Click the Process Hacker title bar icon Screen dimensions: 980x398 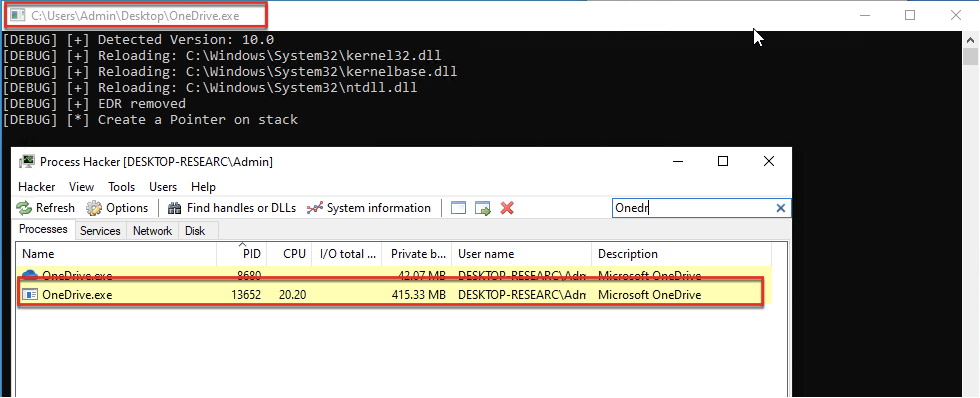[26, 162]
